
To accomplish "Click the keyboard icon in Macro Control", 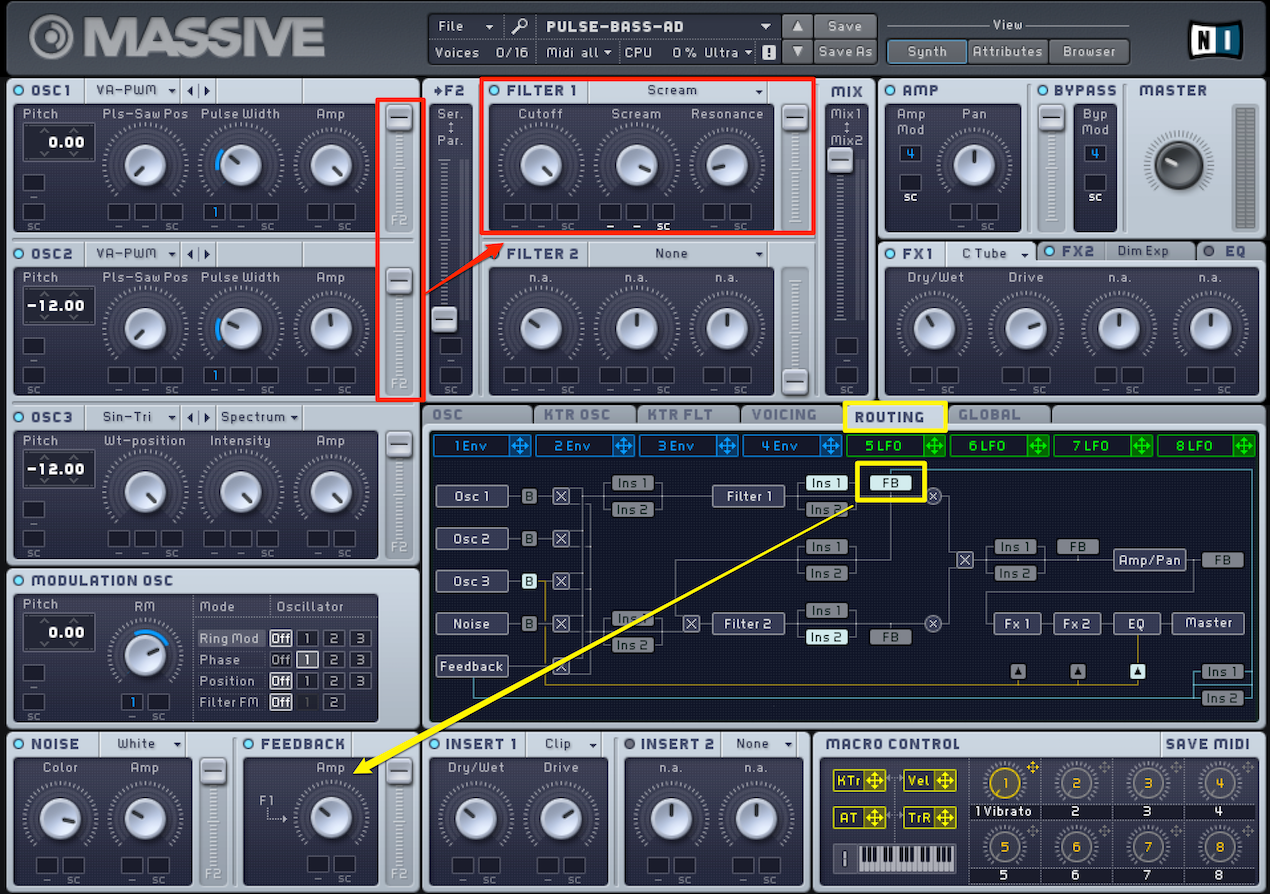I will pyautogui.click(x=895, y=858).
